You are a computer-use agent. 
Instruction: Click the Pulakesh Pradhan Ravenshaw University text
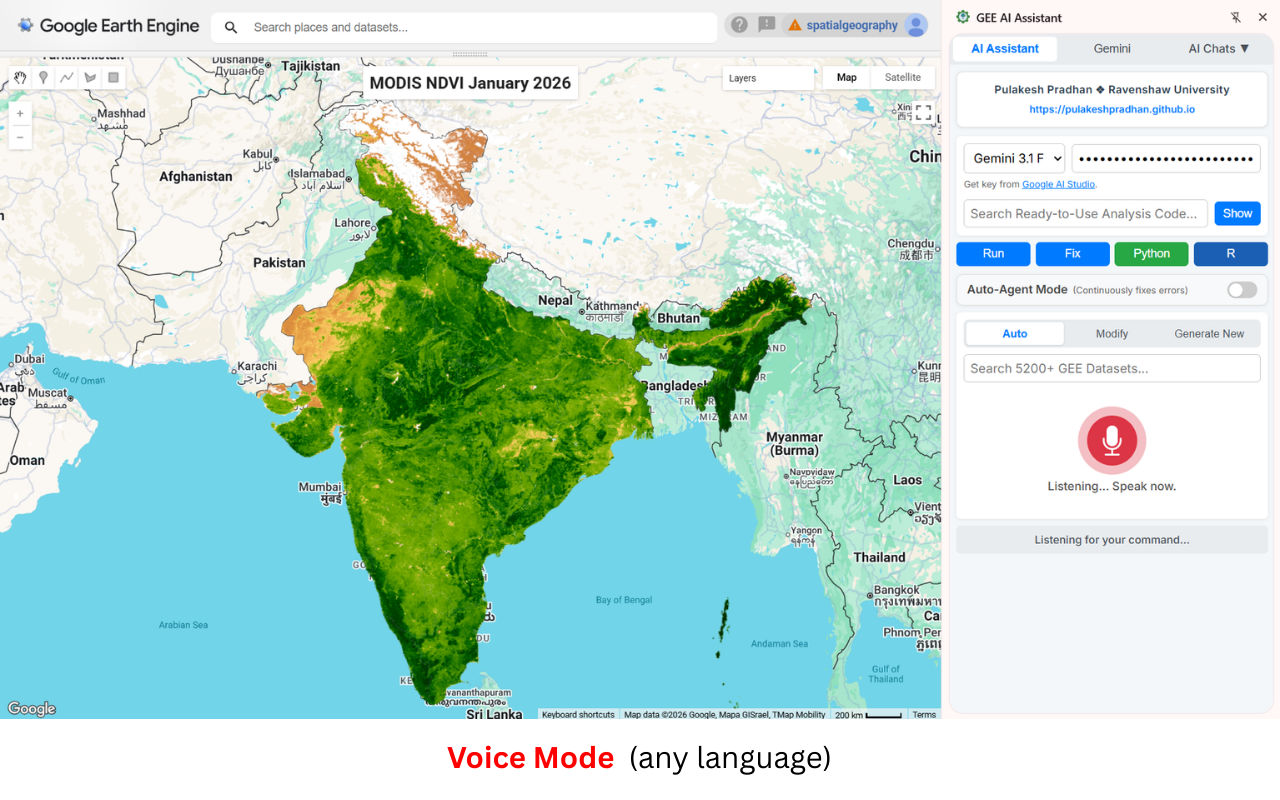1112,89
